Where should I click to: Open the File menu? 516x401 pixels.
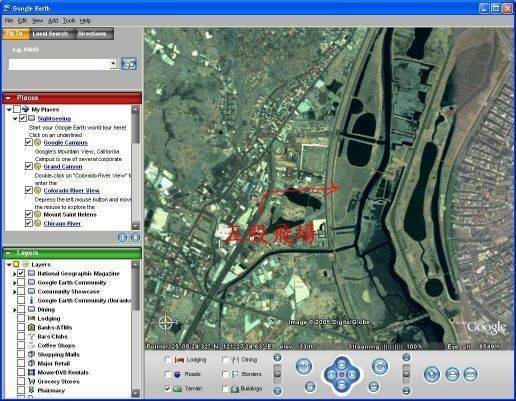coord(9,21)
